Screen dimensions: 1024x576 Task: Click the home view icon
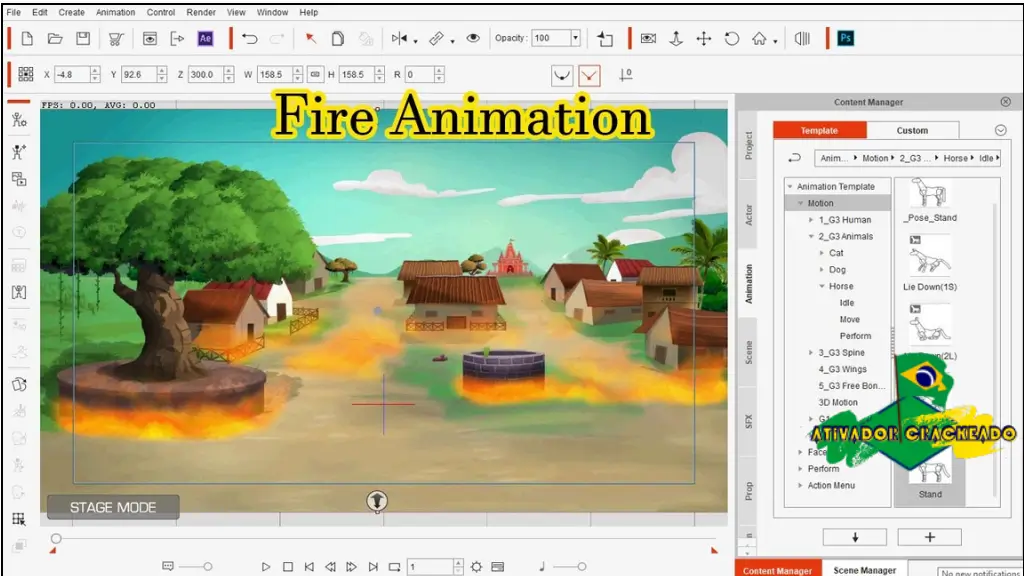[759, 39]
